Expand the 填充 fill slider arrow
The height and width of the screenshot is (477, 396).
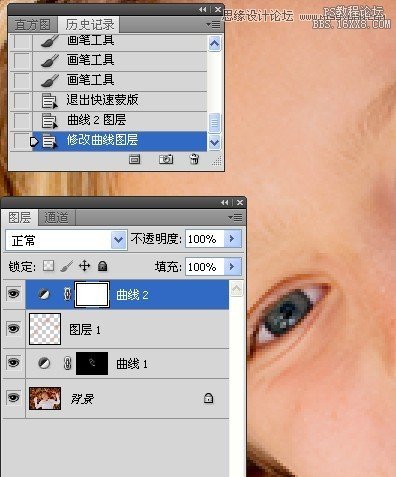pos(232,266)
